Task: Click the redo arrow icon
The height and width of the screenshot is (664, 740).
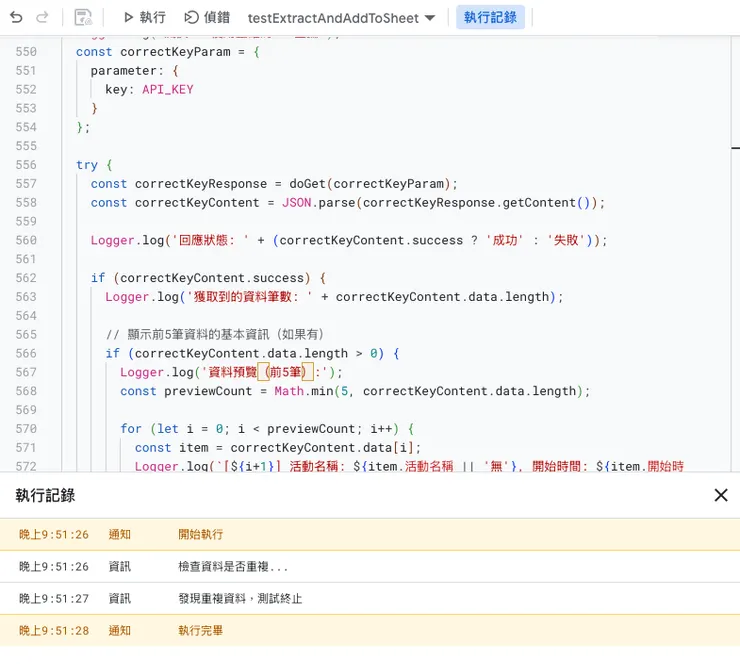Action: [42, 17]
